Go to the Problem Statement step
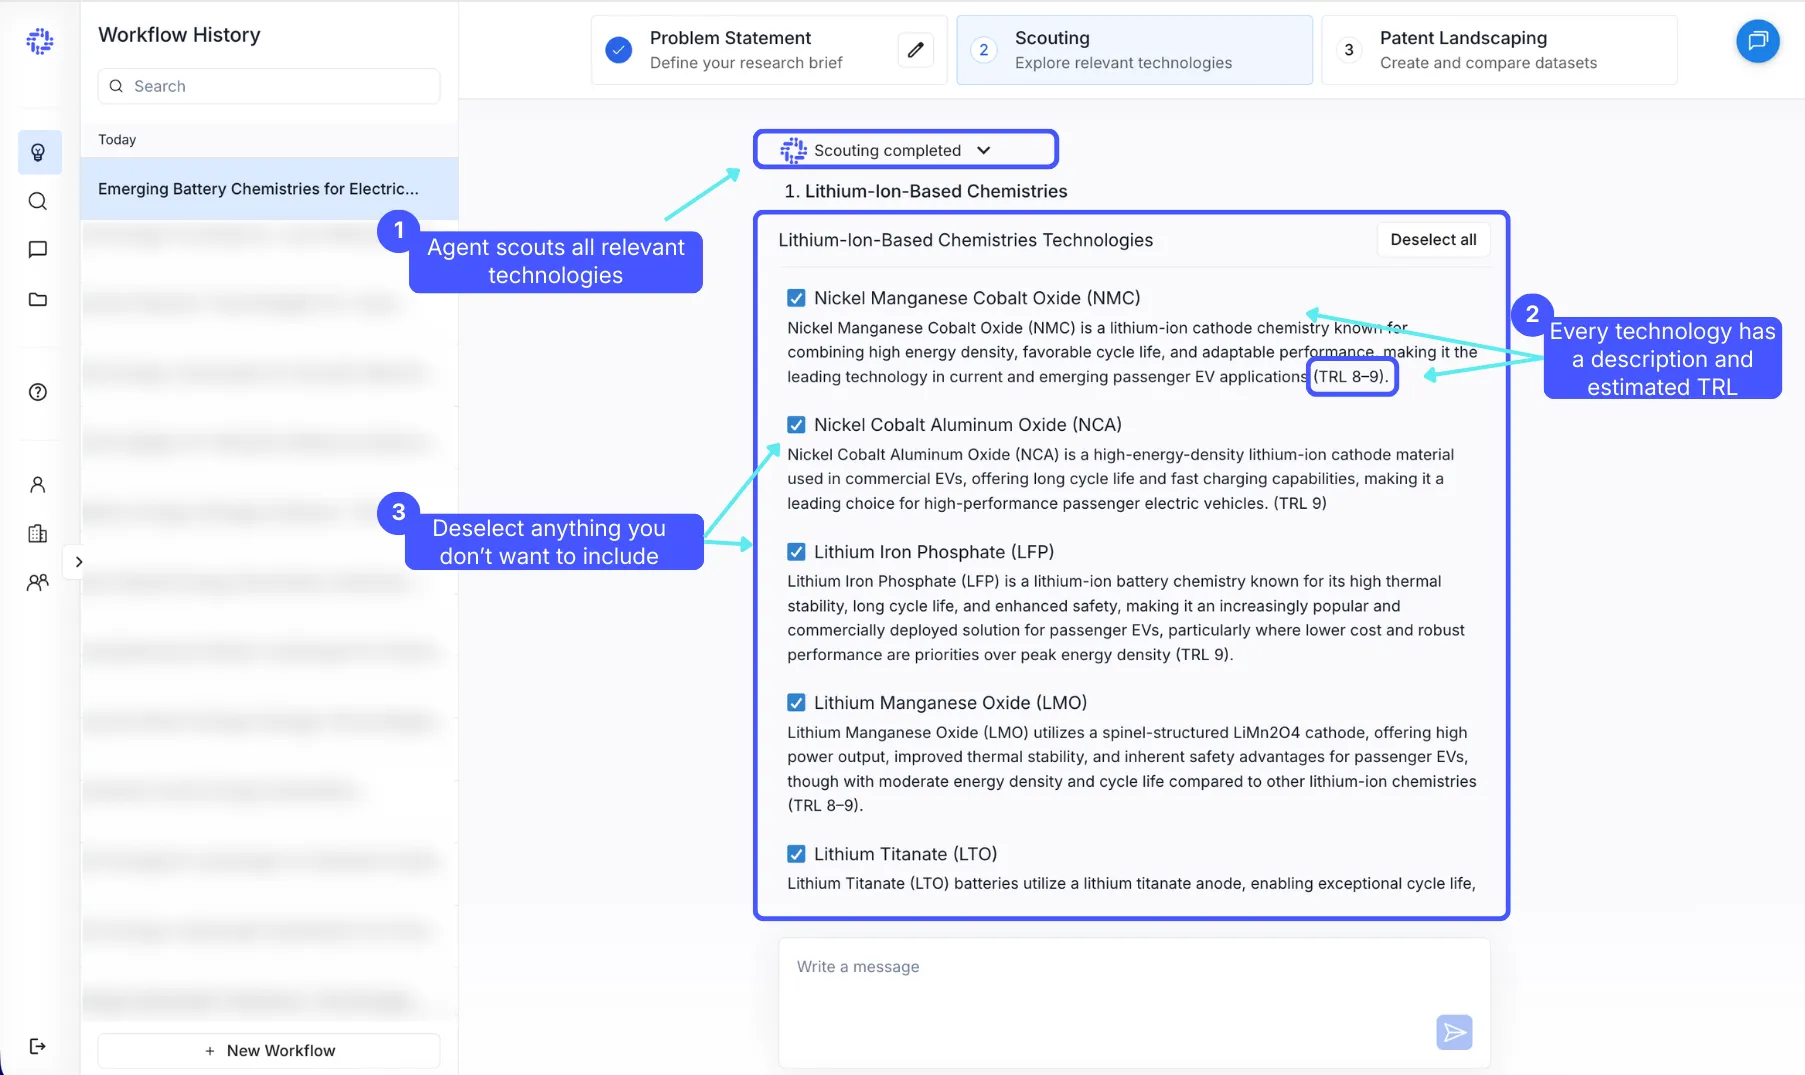Viewport: 1805px width, 1075px height. (768, 50)
